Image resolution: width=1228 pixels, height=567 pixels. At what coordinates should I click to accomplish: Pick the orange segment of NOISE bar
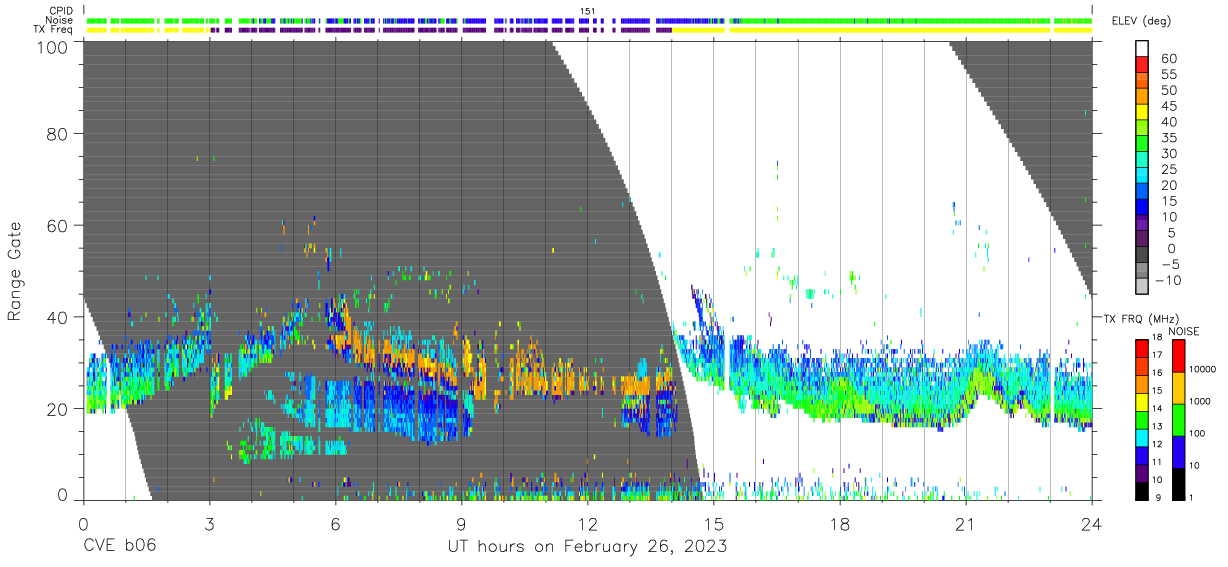1180,386
